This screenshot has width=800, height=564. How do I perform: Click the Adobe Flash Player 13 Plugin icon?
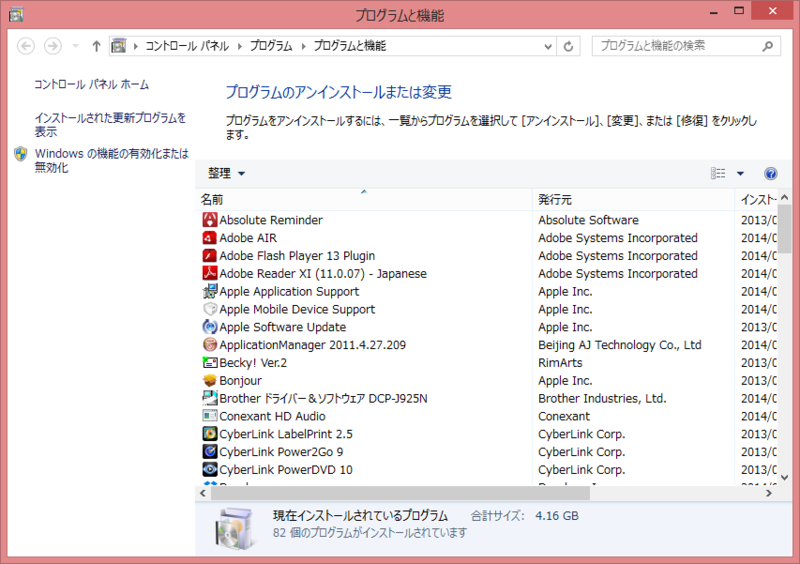tap(210, 256)
